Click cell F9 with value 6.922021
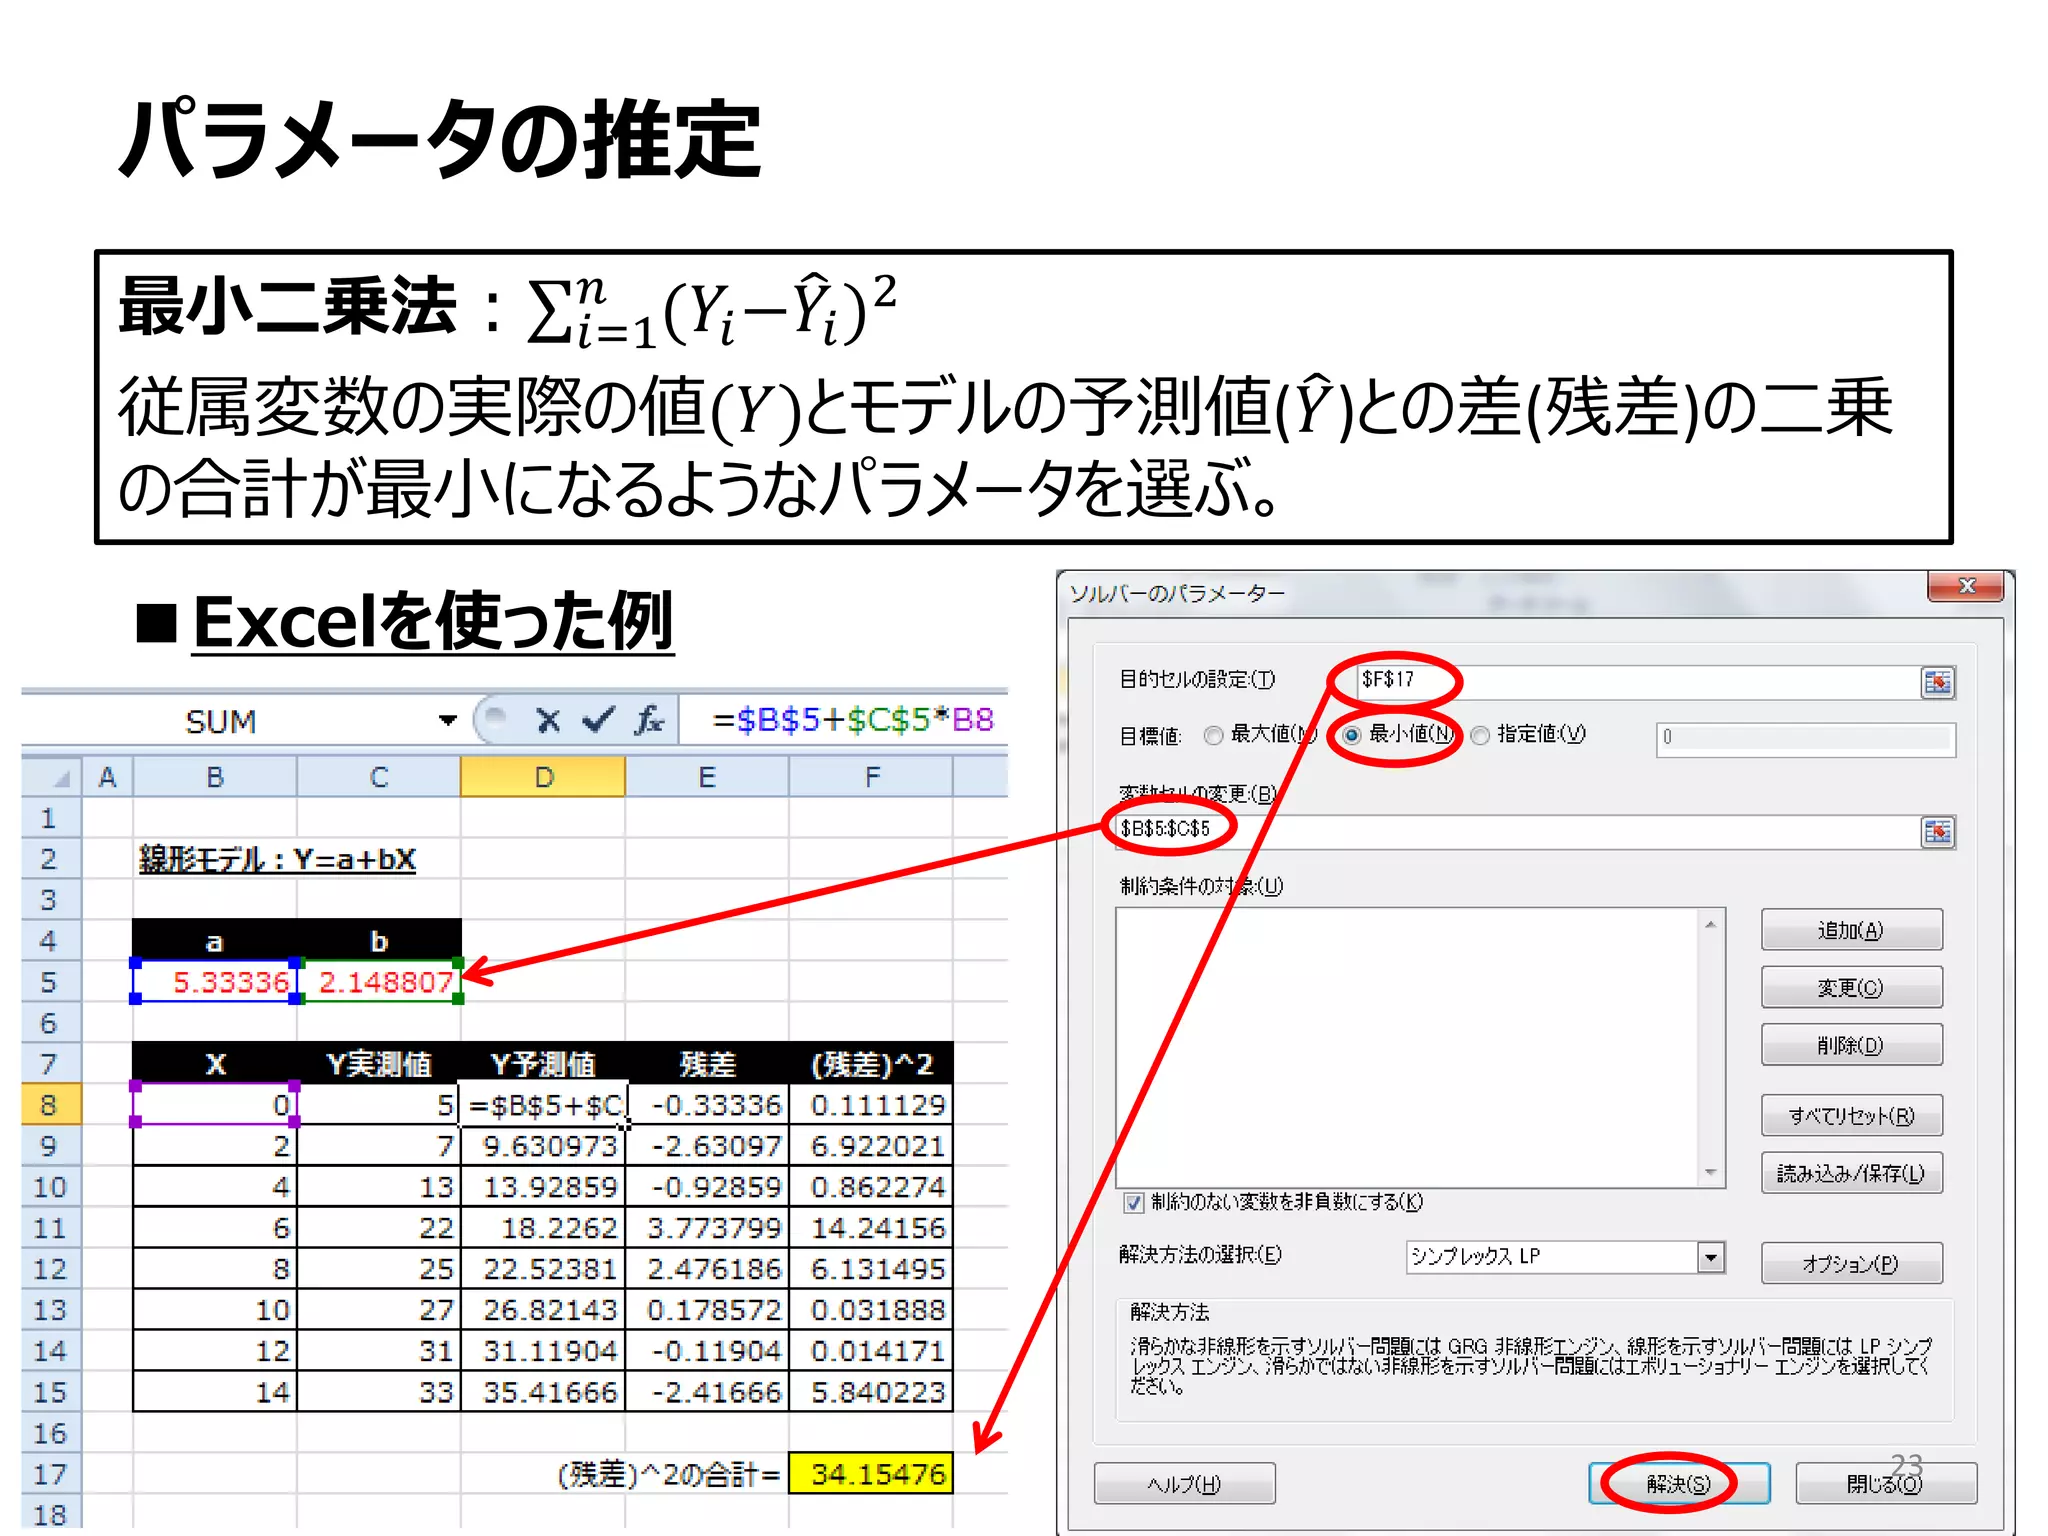Viewport: 2048px width, 1536px height. pyautogui.click(x=871, y=1146)
